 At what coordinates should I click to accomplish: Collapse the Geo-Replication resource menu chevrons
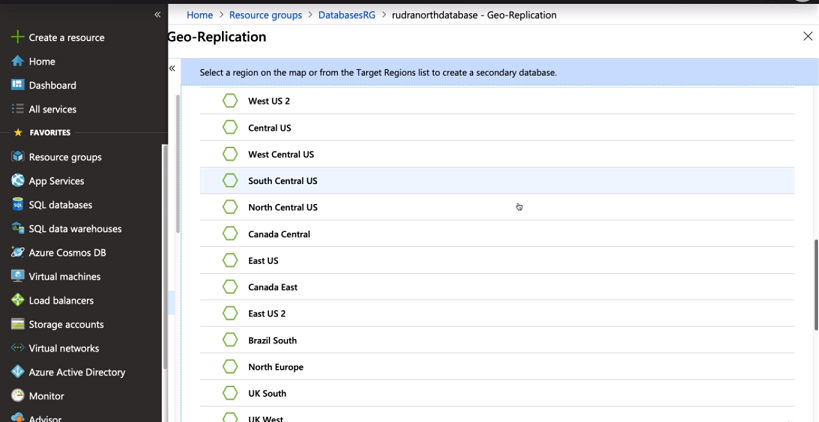[172, 68]
